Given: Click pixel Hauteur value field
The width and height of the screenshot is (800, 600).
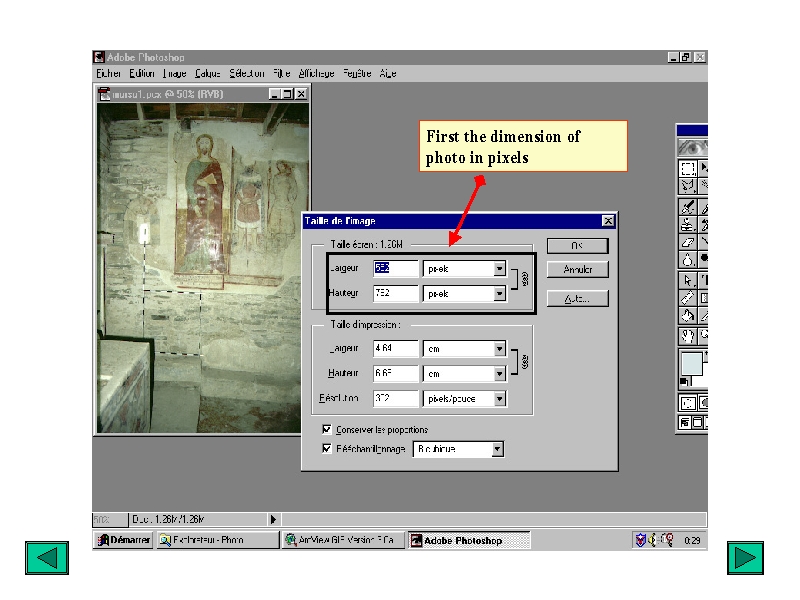Looking at the screenshot, I should [x=395, y=293].
